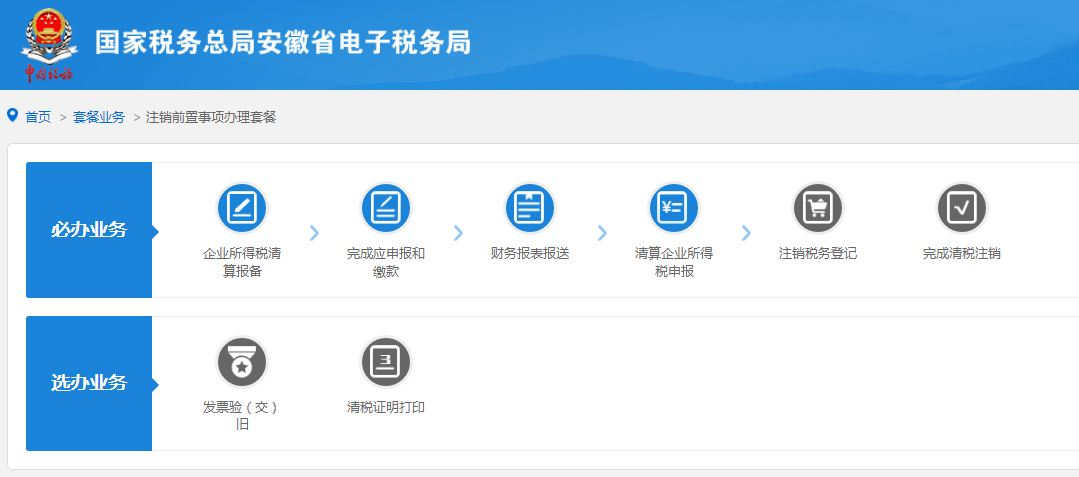Select the 必办业务 section tab
1079x477 pixels.
pos(89,230)
